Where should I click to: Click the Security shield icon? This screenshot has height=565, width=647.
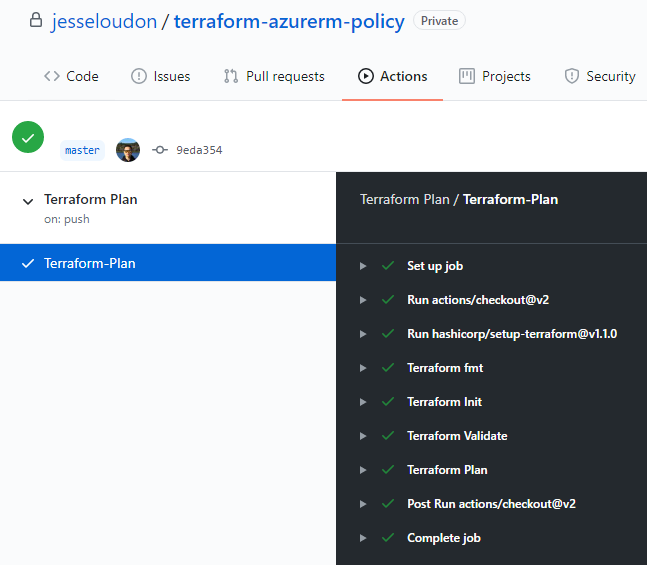[x=572, y=76]
